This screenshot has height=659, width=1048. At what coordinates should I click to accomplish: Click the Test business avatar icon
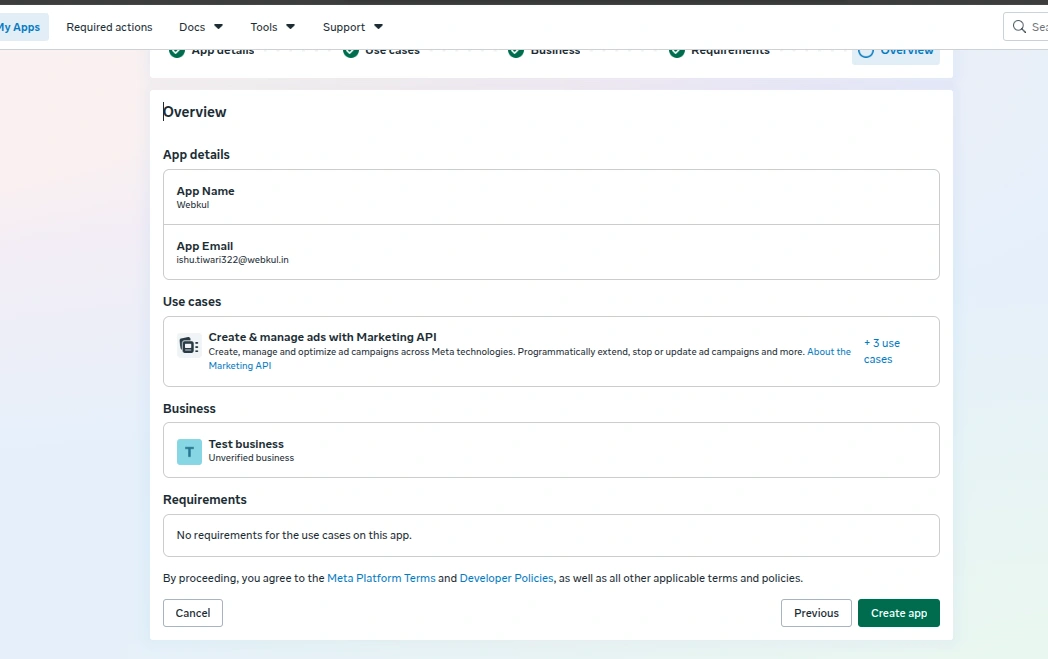pos(189,452)
